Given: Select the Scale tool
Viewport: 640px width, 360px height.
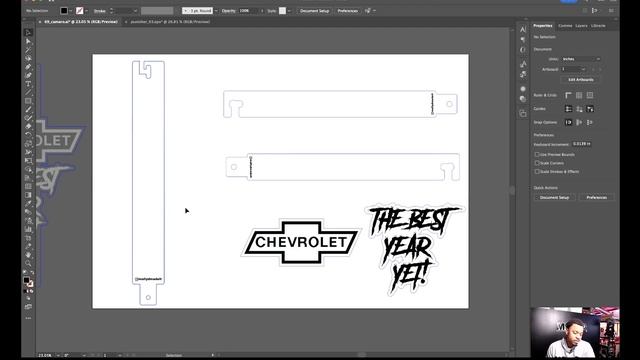Looking at the screenshot, I should coord(28,144).
